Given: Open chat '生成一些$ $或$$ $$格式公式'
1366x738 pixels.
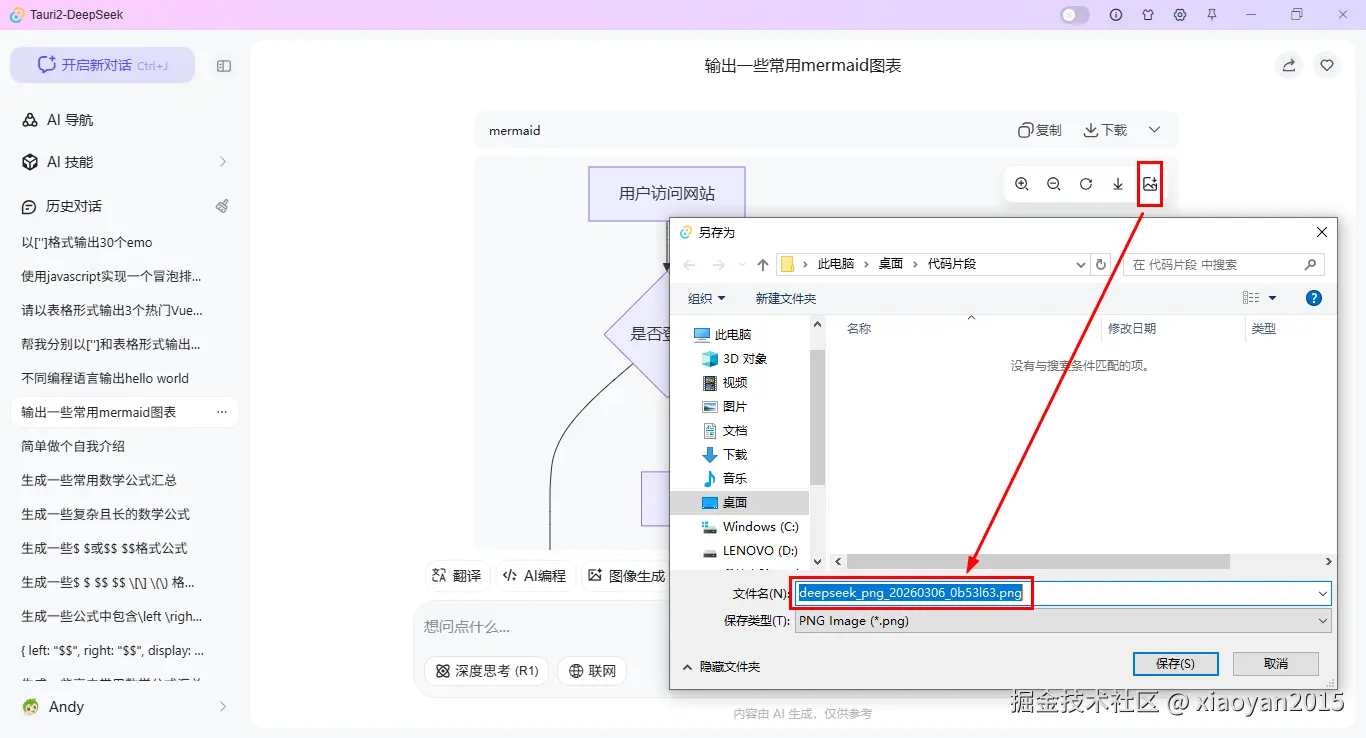Looking at the screenshot, I should [124, 548].
